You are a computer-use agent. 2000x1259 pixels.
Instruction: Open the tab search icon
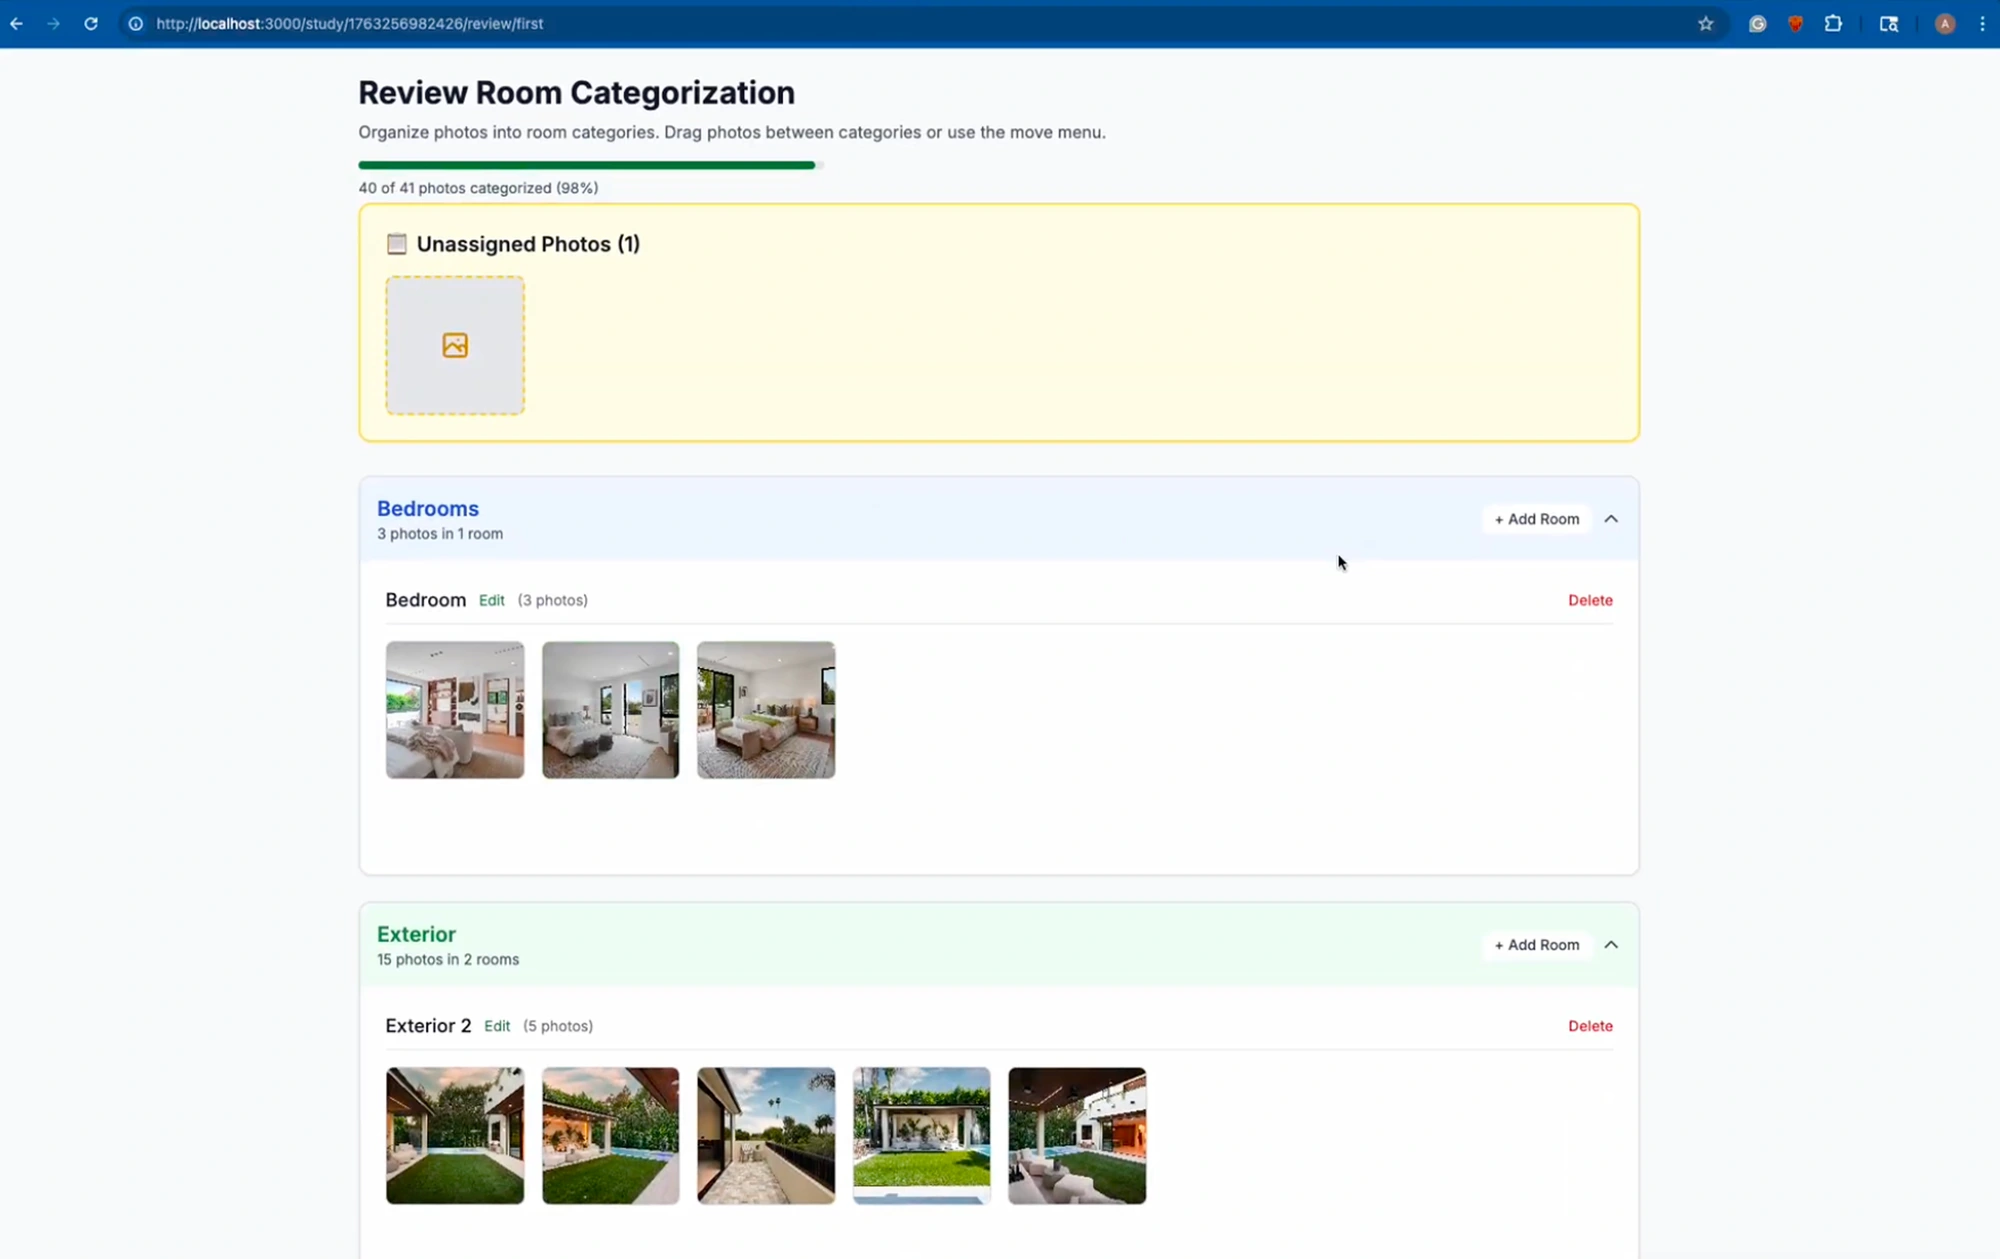coord(1889,24)
